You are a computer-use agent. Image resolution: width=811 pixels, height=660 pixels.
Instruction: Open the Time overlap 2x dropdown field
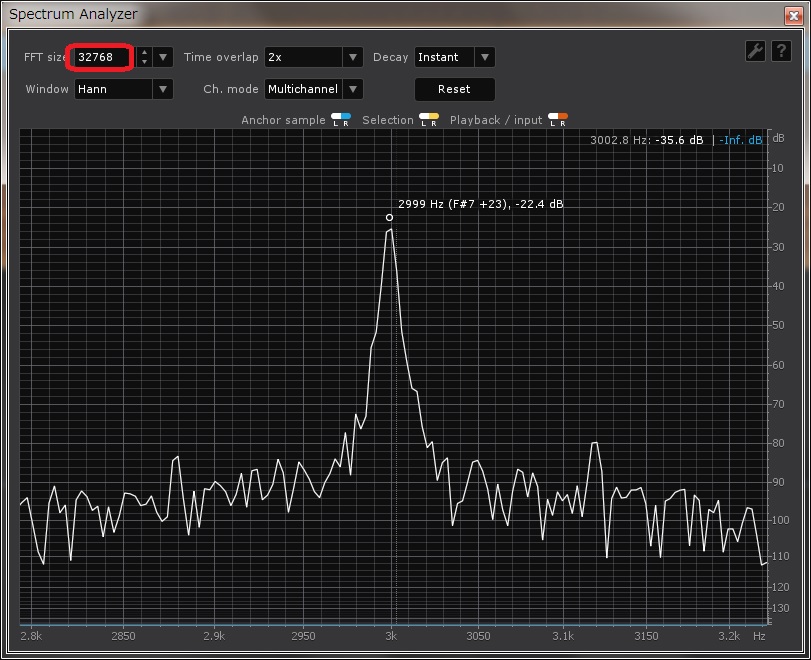[304, 57]
